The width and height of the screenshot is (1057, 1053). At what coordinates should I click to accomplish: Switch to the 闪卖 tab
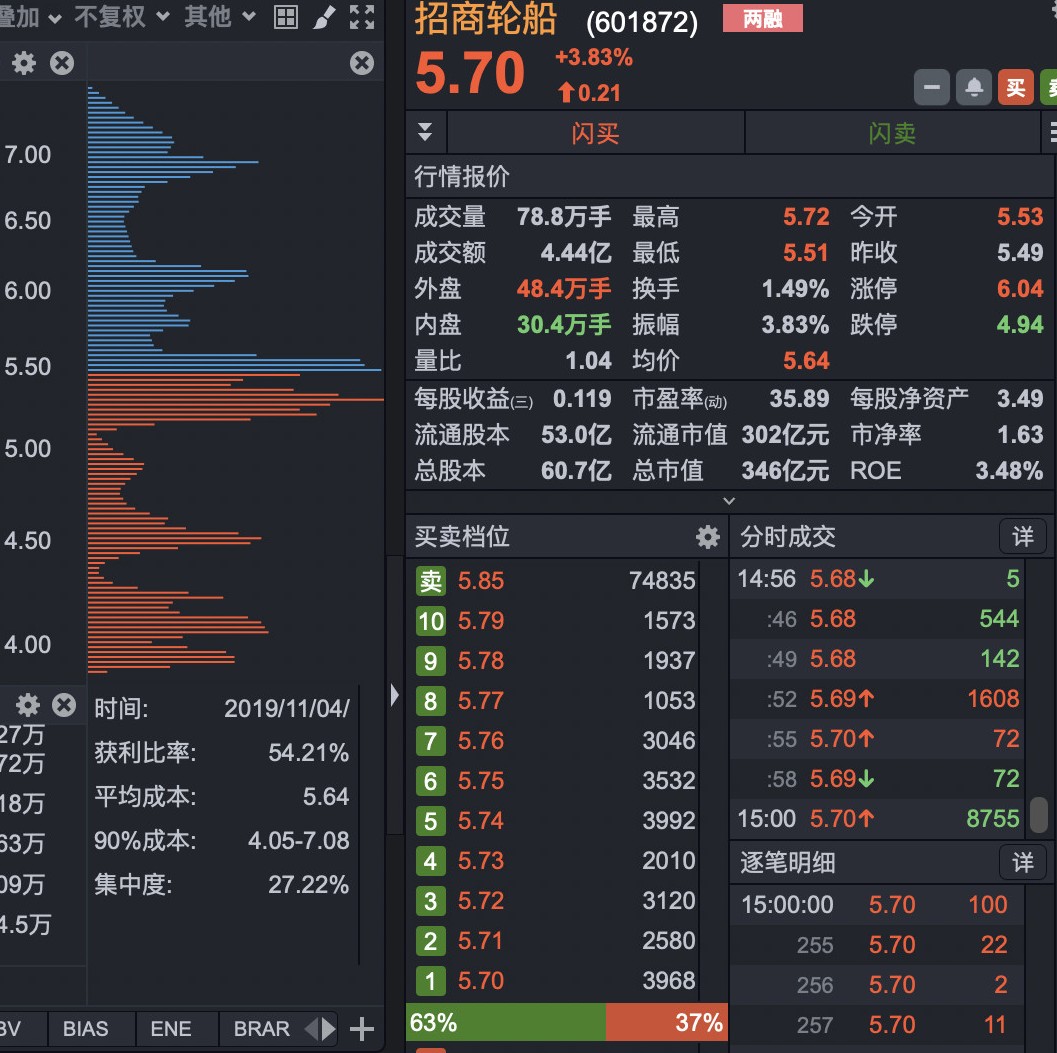pos(893,133)
